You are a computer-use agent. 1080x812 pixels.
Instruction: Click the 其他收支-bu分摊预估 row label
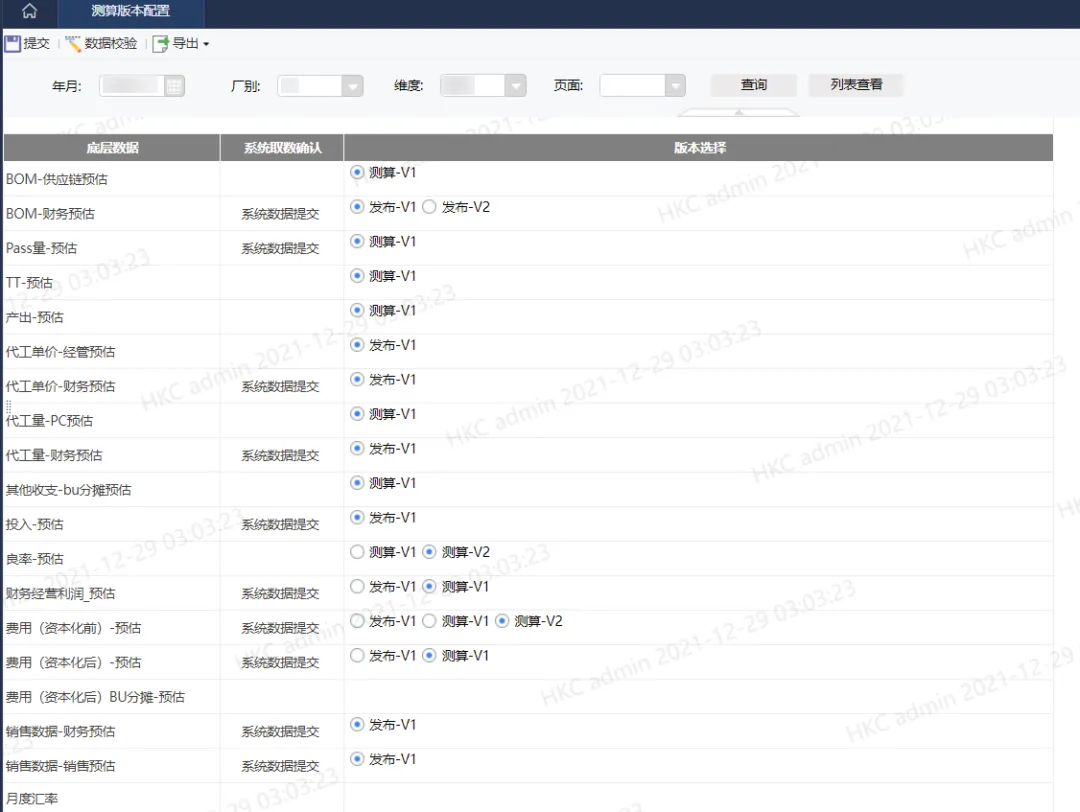(68, 490)
